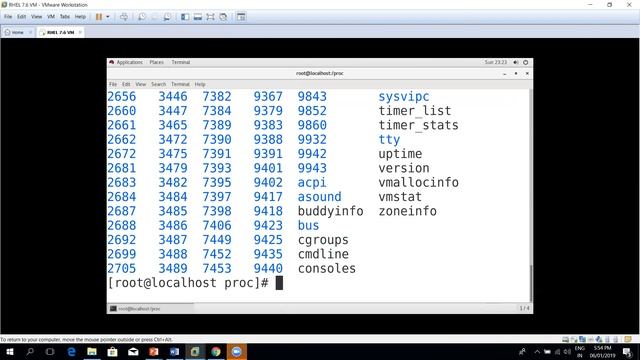
Task: Open the terminal's Terminal menu
Action: point(180,84)
